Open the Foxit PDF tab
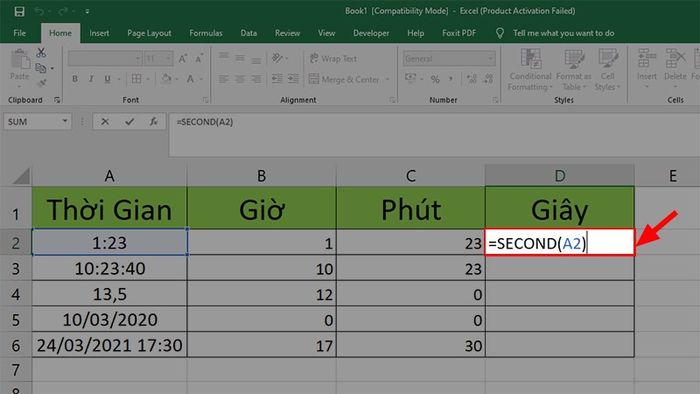Screen dimensions: 700x394 point(459,33)
